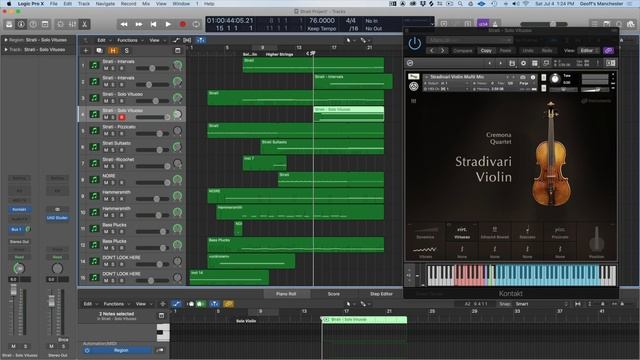The width and height of the screenshot is (640, 360).
Task: Show automation with the curve icon in Tracks menu bar
Action: pos(176,40)
